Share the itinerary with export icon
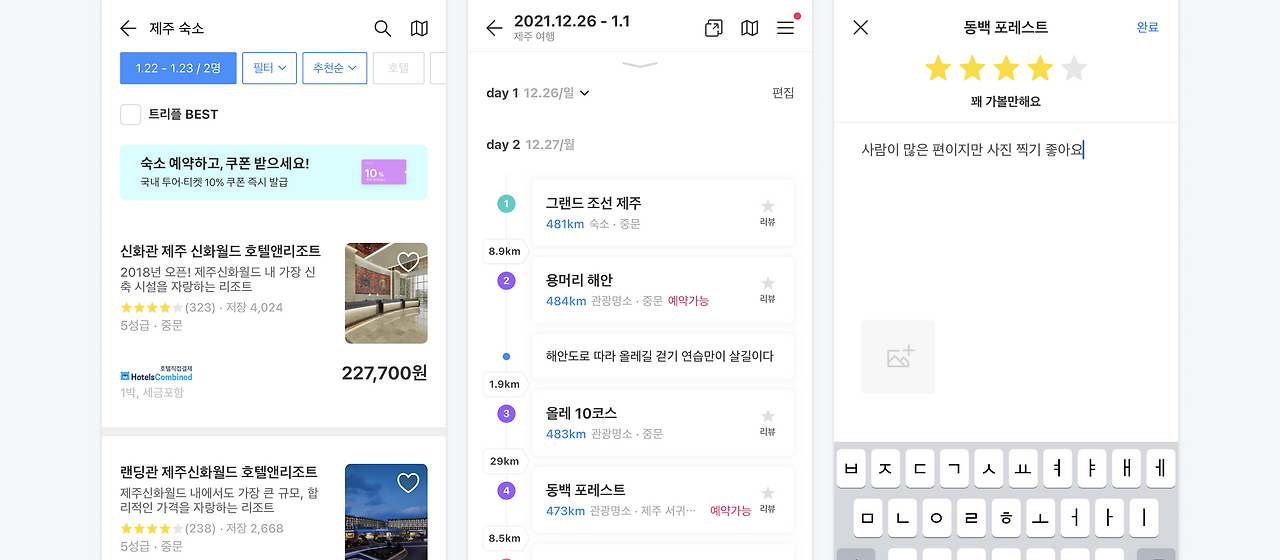Screen dimensions: 1280x560 coord(713,28)
